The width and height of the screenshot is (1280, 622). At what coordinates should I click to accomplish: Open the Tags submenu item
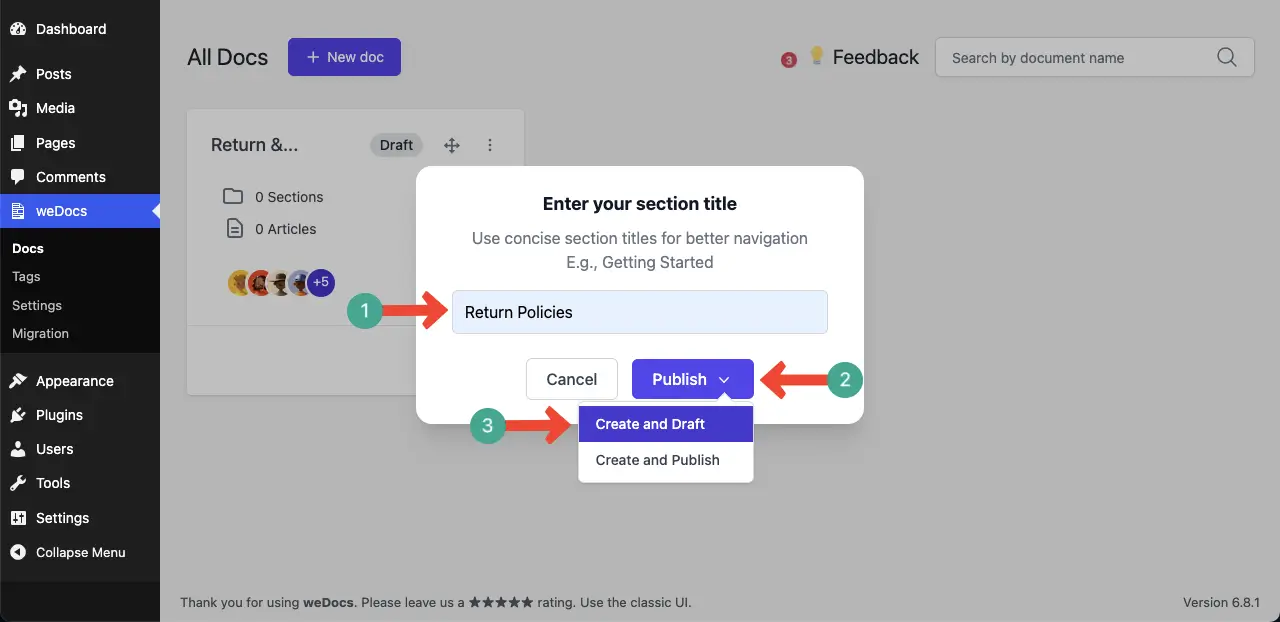26,277
